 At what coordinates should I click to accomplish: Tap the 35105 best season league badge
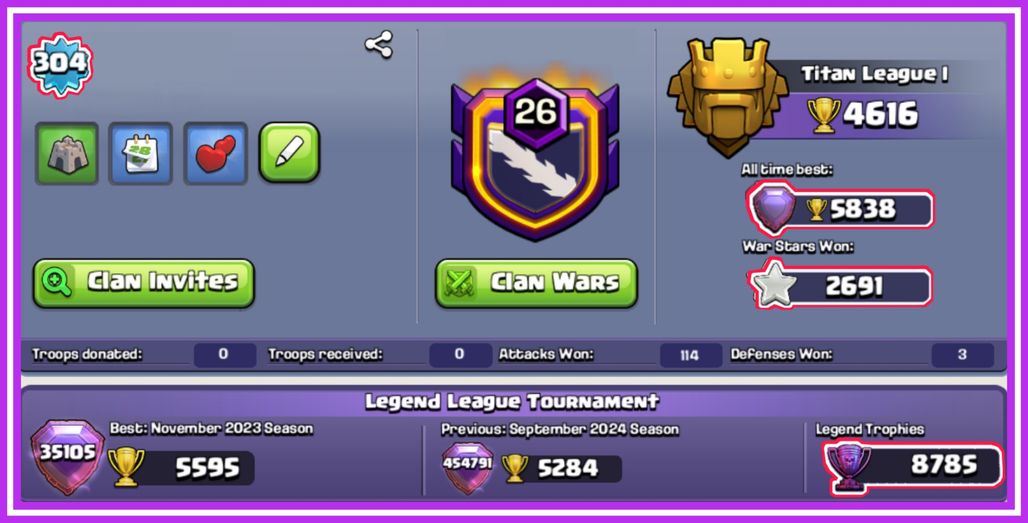[67, 457]
